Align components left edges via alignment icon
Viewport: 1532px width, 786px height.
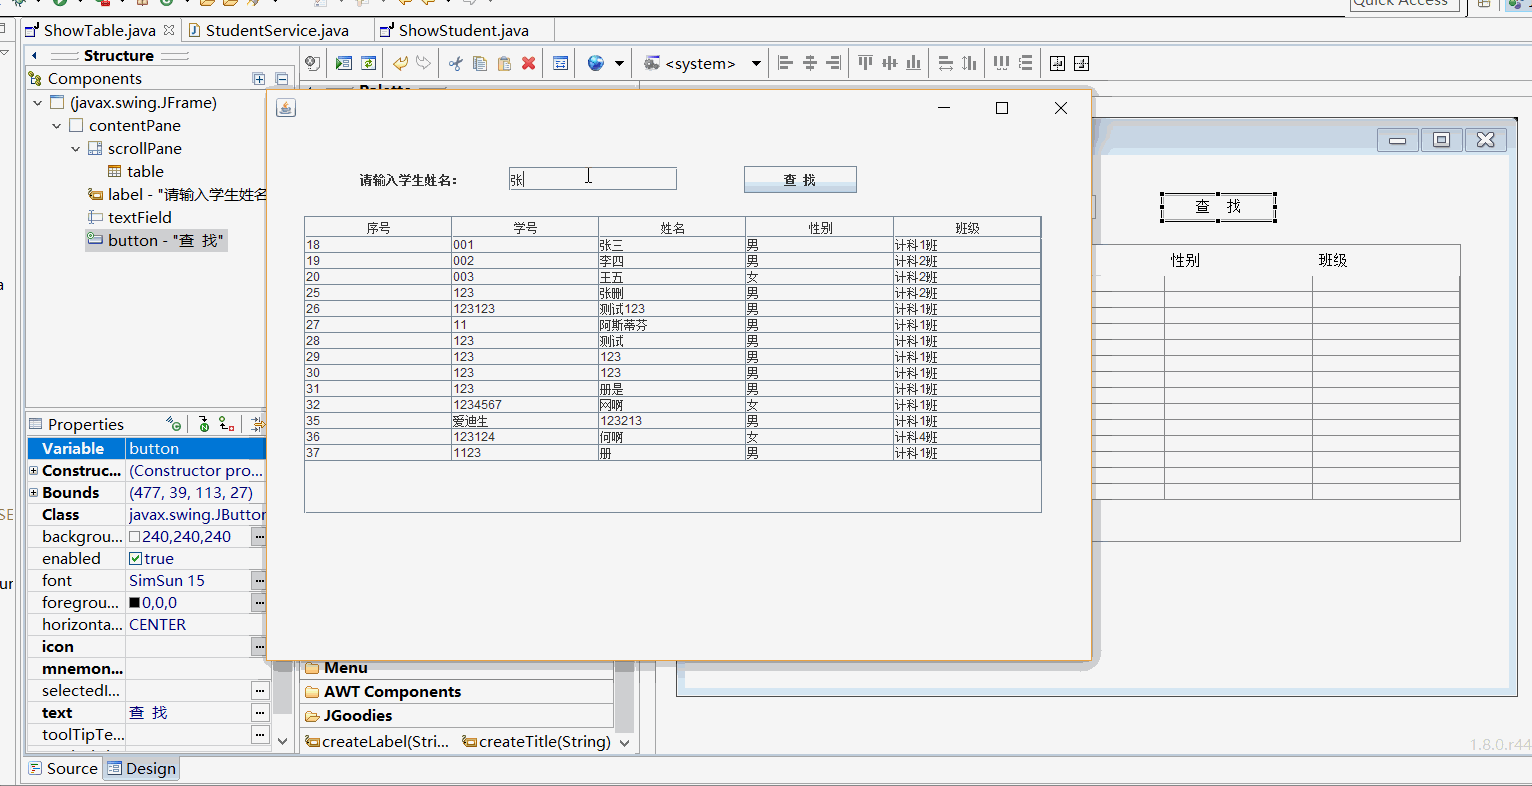[x=784, y=62]
